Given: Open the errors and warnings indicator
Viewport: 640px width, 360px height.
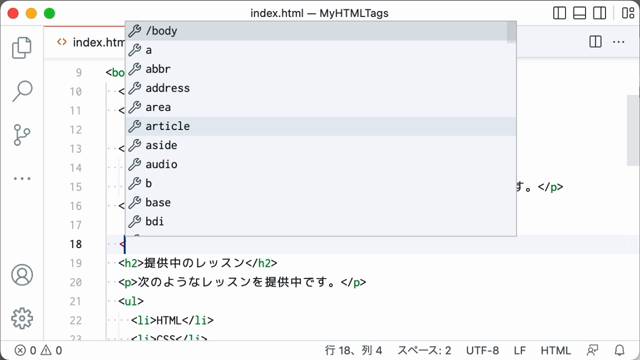Looking at the screenshot, I should tap(38, 350).
